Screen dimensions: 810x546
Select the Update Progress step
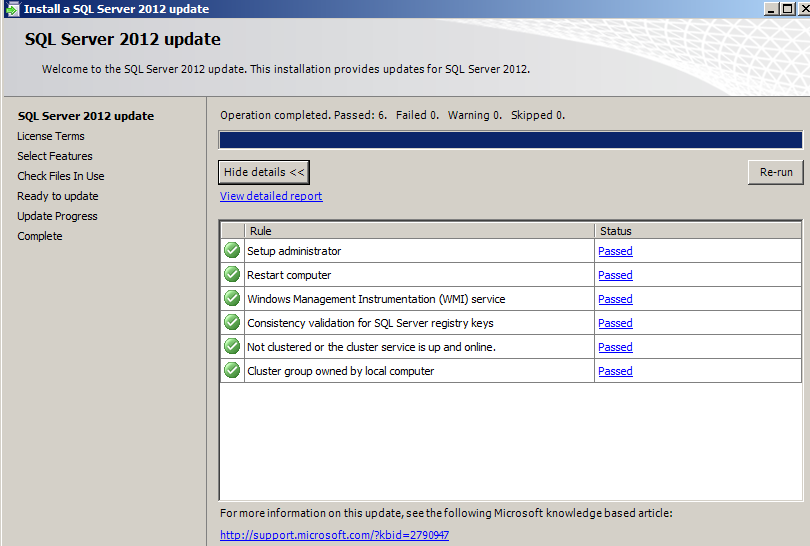coord(57,216)
